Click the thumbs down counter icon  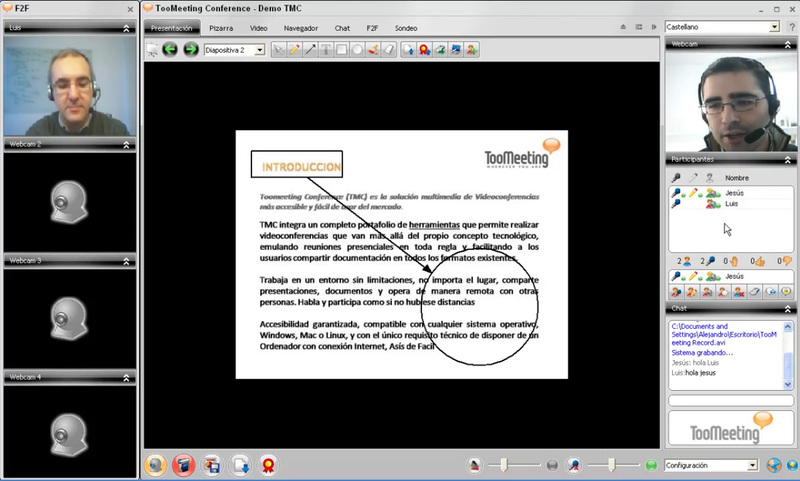(787, 261)
